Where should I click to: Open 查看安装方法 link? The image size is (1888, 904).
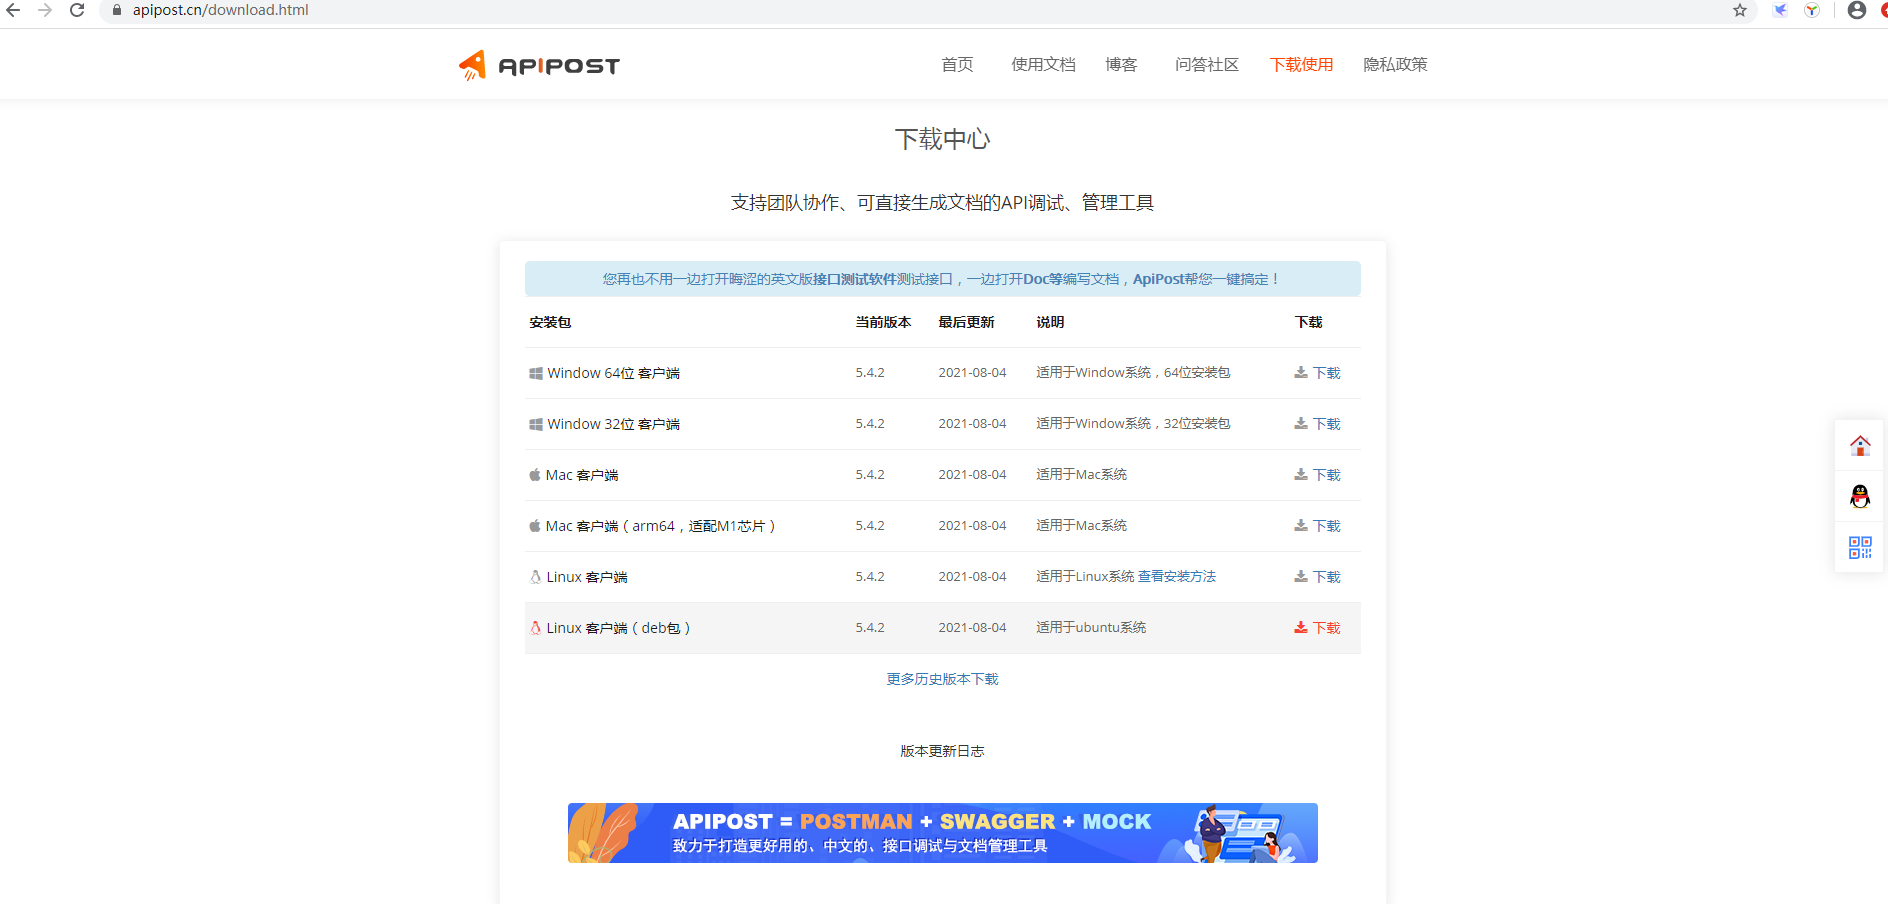click(x=1177, y=576)
